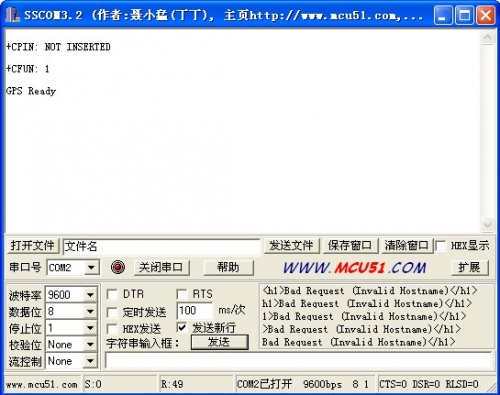
Task: Click the S:0 sent counter
Action: click(93, 385)
